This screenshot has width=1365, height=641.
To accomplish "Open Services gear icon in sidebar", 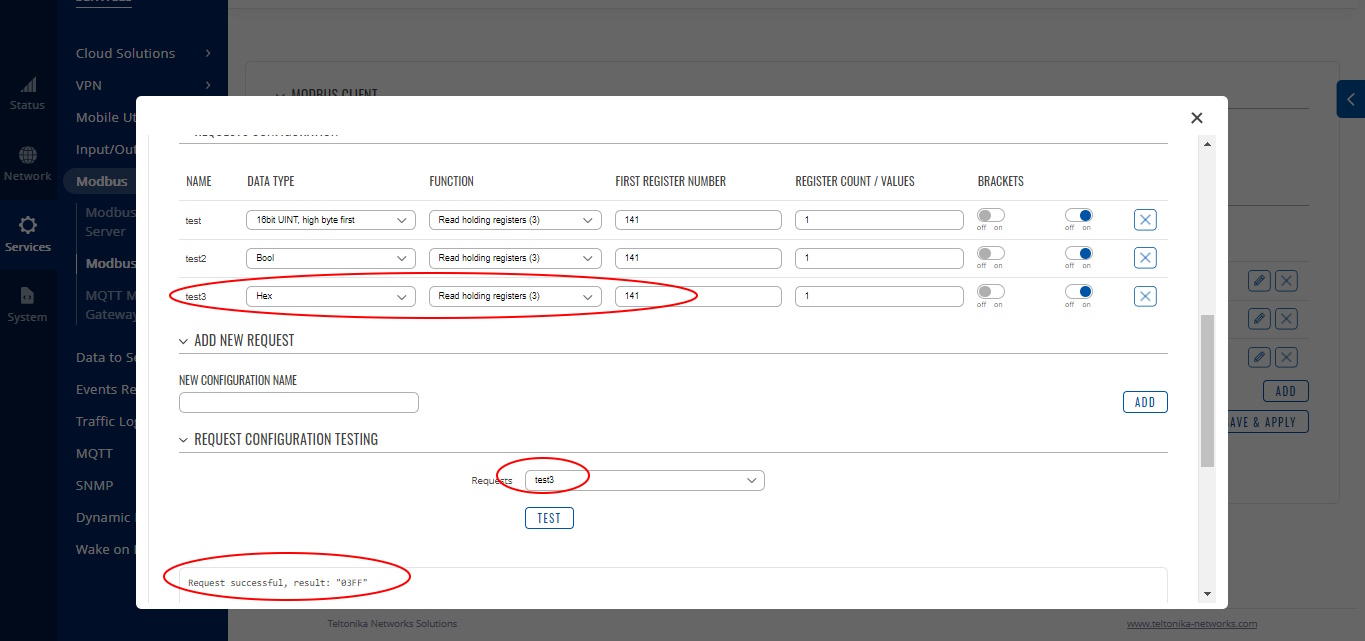I will click(x=27, y=225).
